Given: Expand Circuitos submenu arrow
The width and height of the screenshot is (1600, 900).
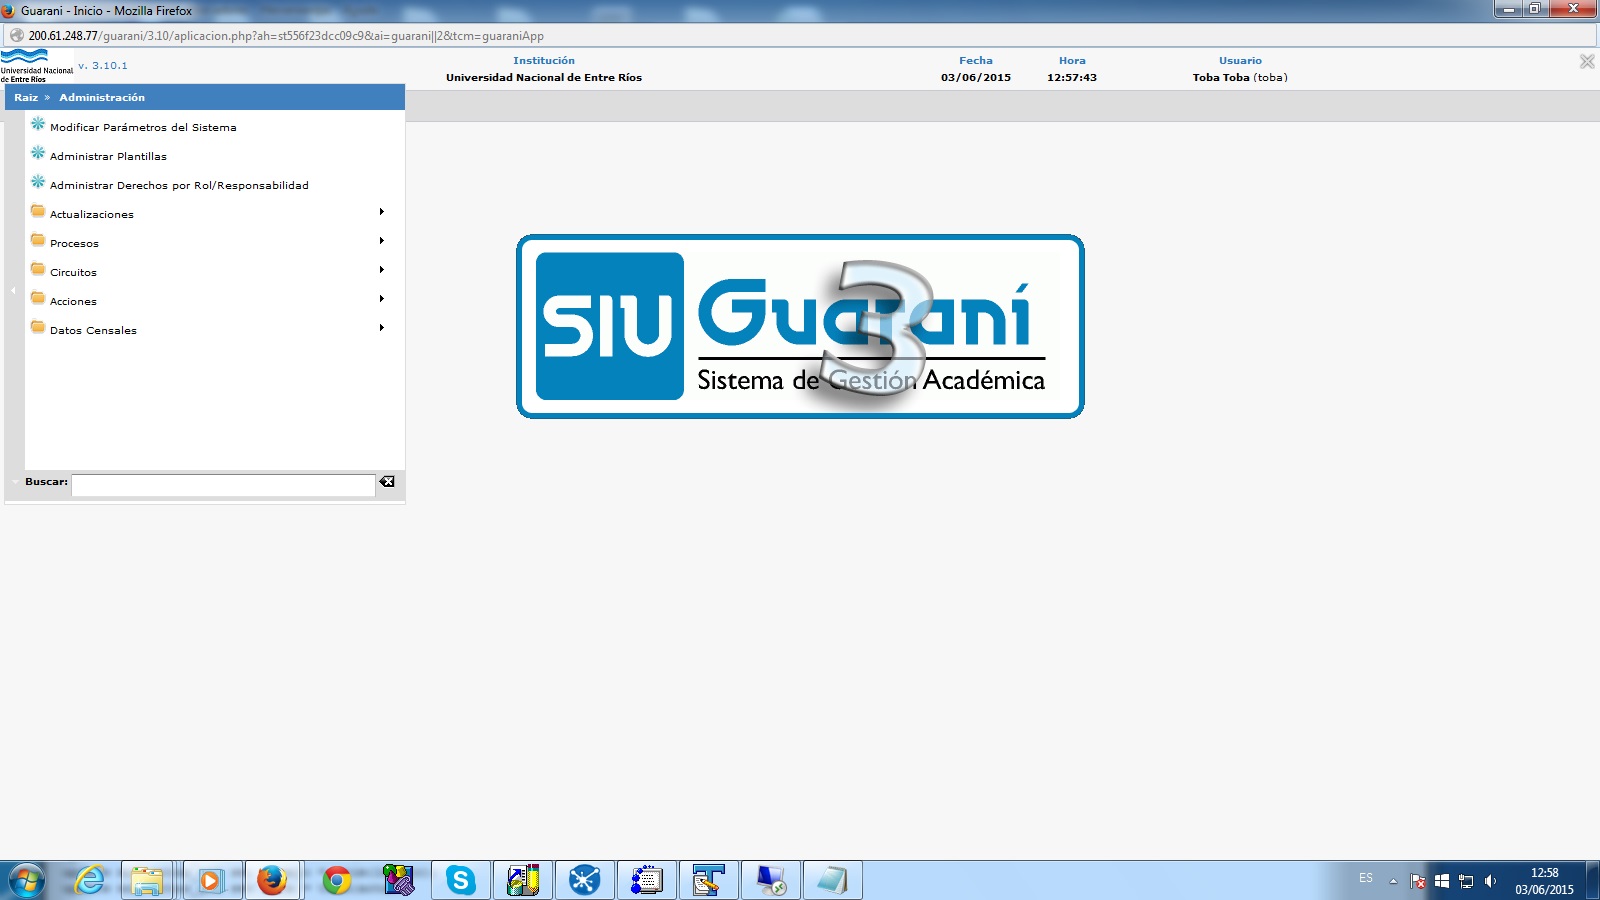Looking at the screenshot, I should tap(382, 270).
